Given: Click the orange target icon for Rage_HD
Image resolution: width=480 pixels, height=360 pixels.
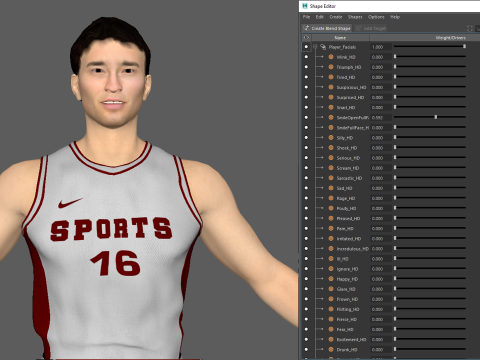Looking at the screenshot, I should tap(331, 198).
